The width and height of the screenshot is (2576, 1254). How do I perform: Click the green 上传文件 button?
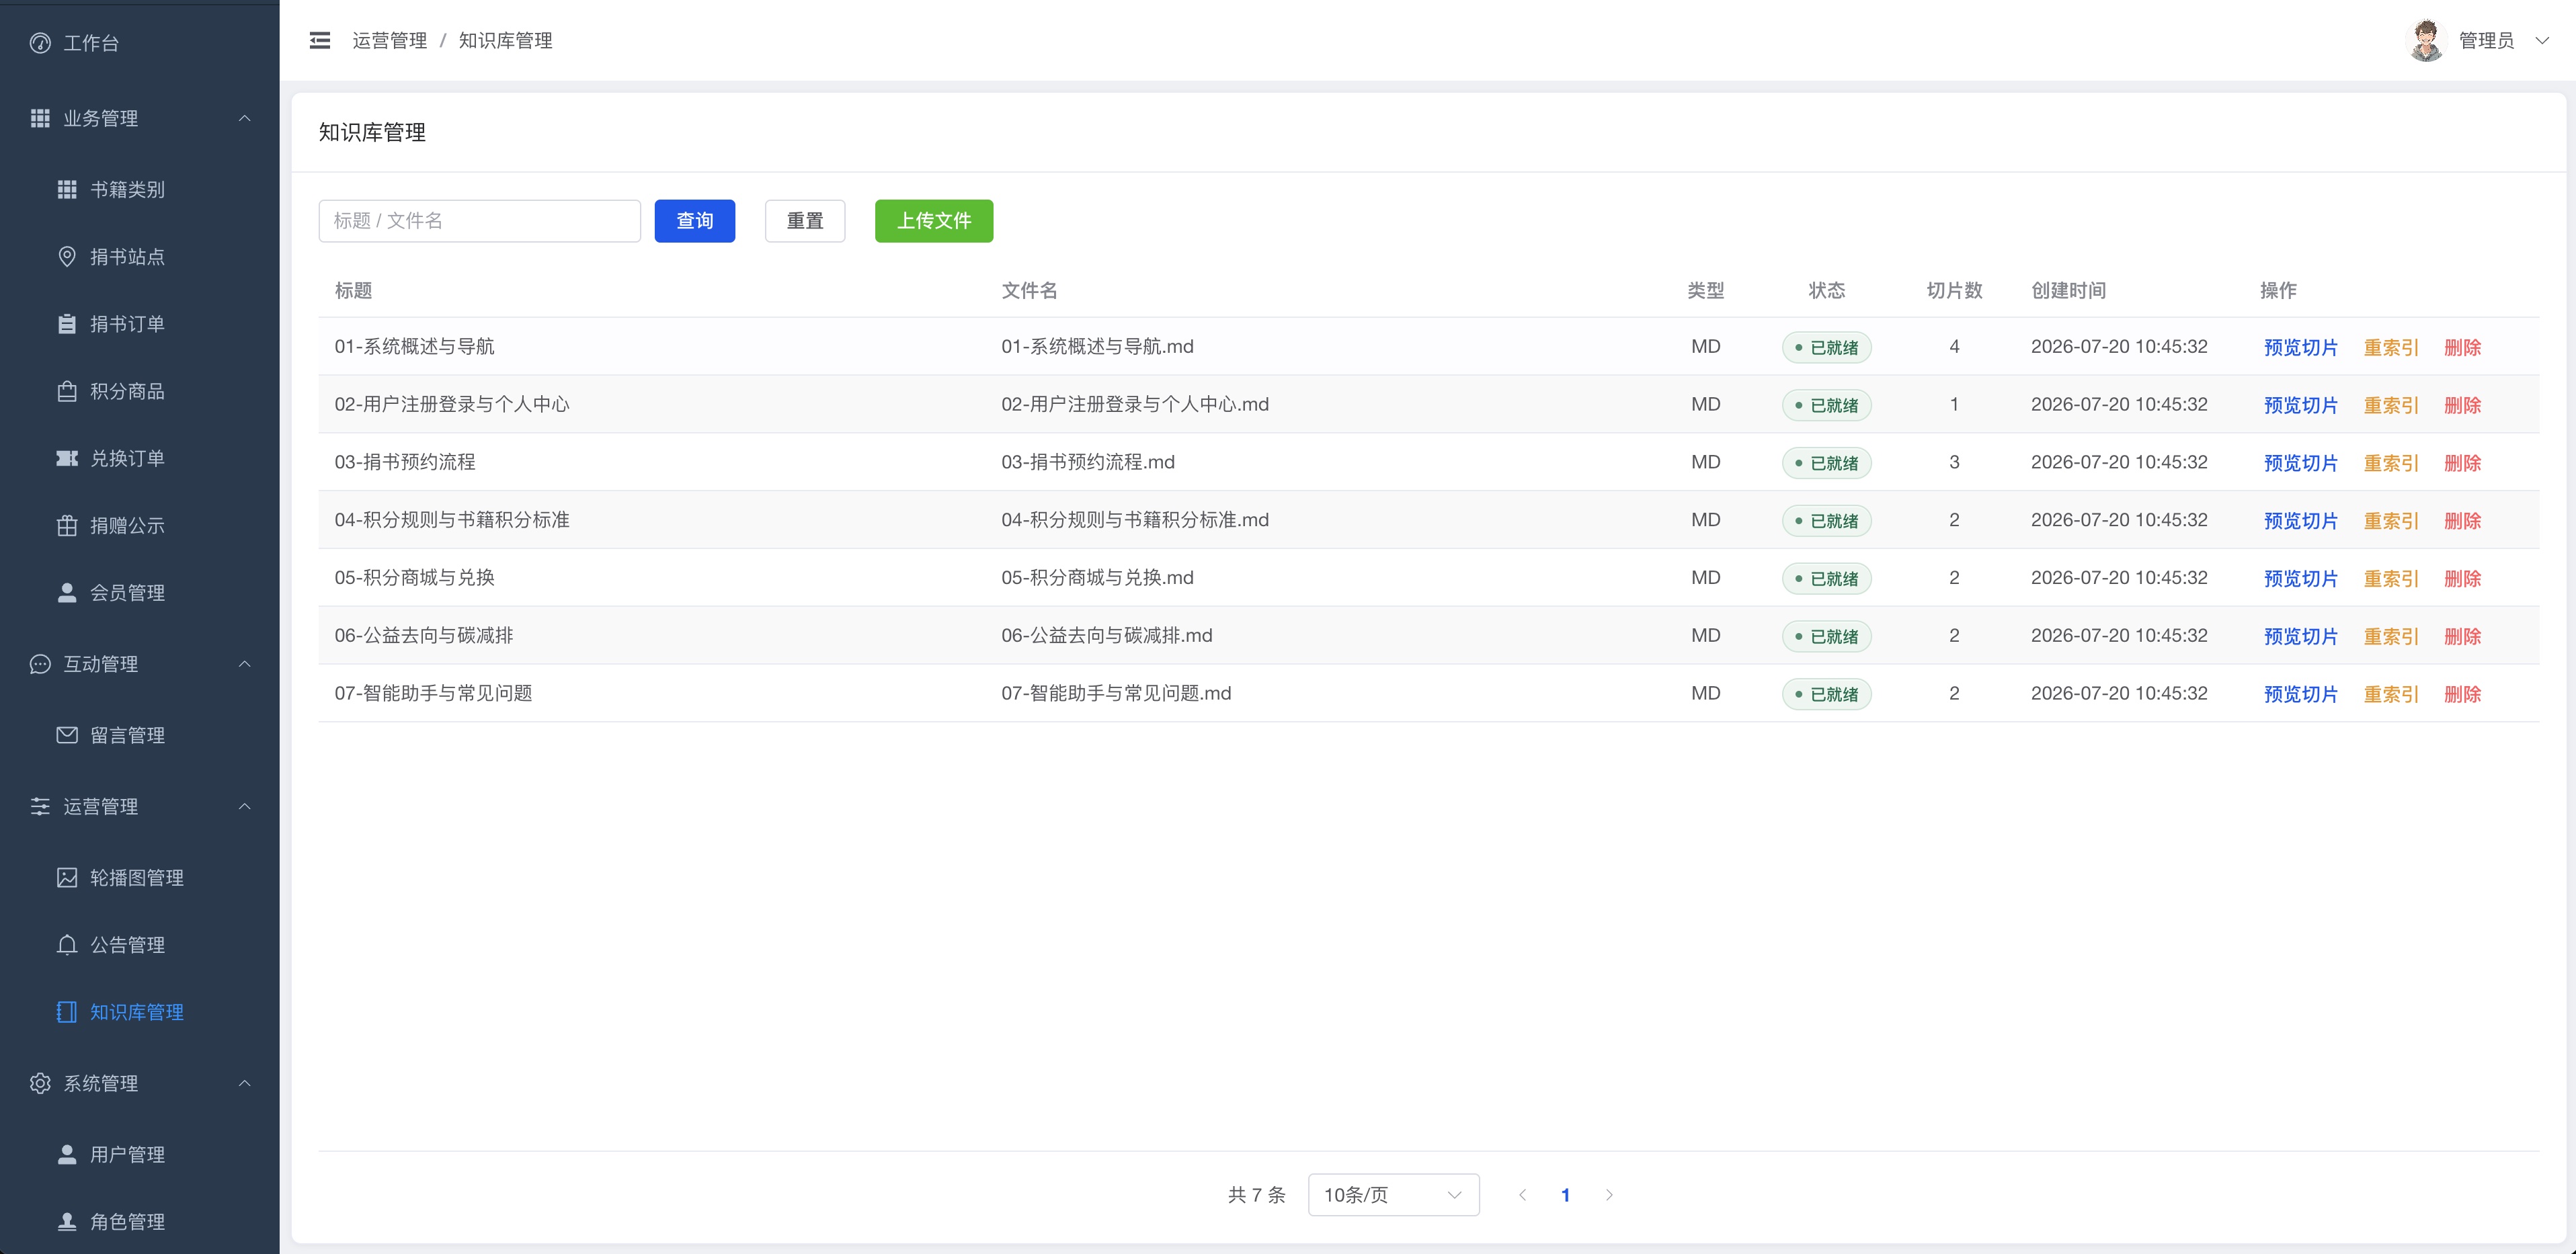[x=934, y=220]
